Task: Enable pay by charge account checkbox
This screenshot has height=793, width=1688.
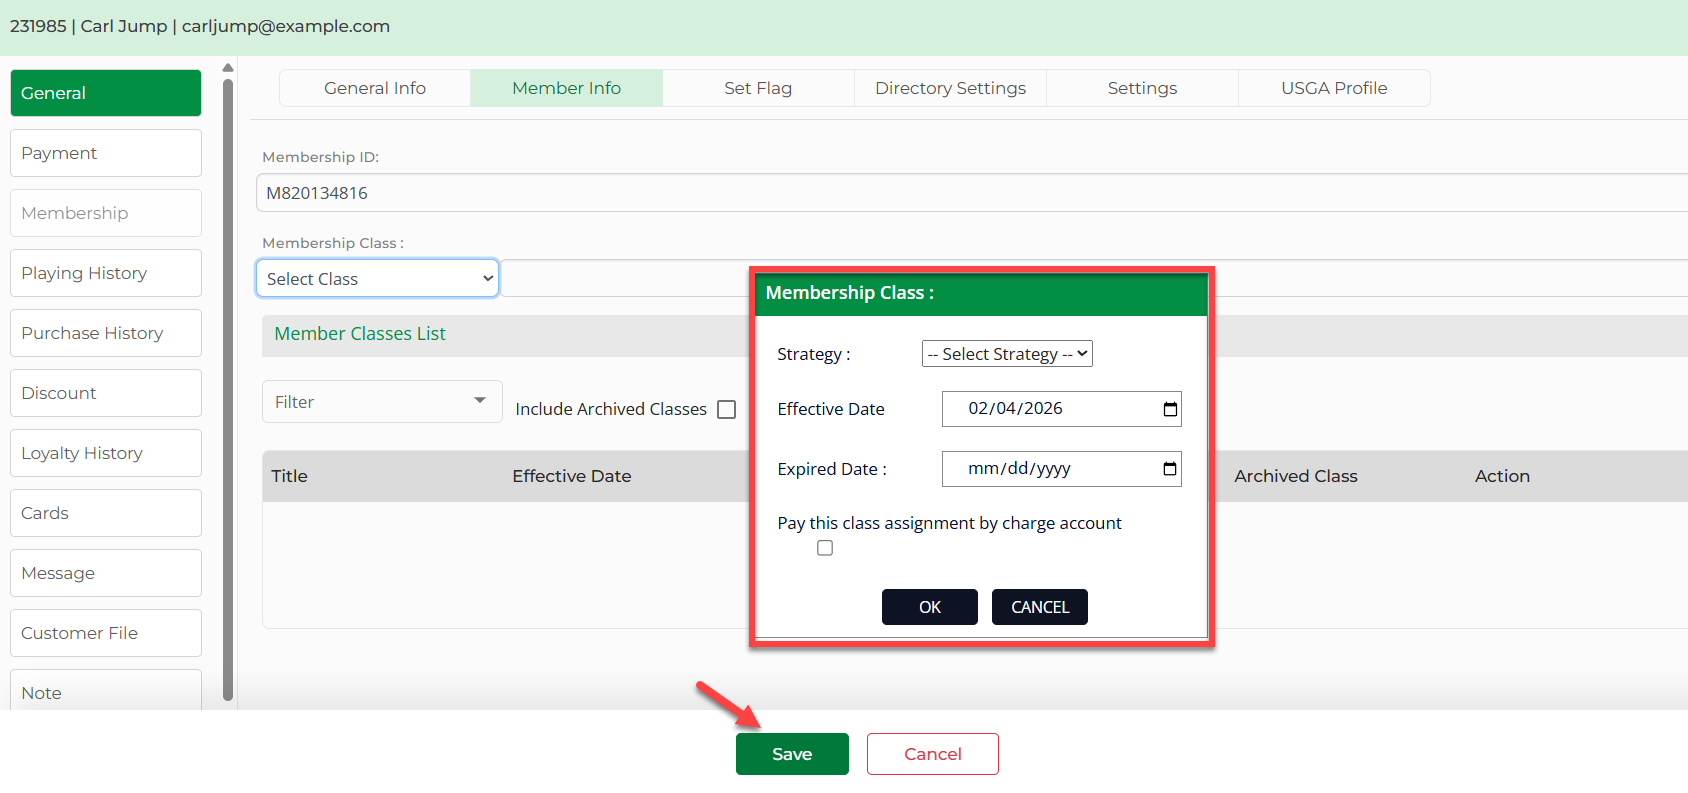Action: (825, 548)
